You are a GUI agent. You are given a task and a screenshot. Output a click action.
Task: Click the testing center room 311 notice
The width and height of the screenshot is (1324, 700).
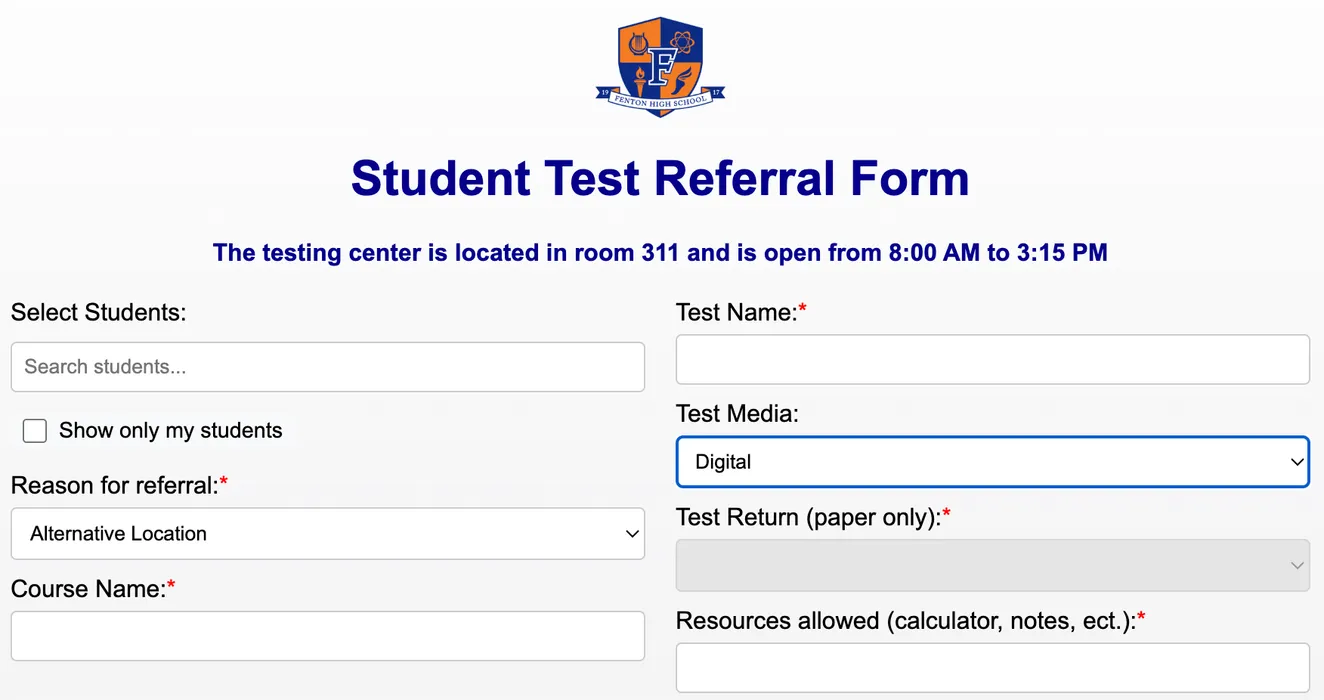(660, 252)
